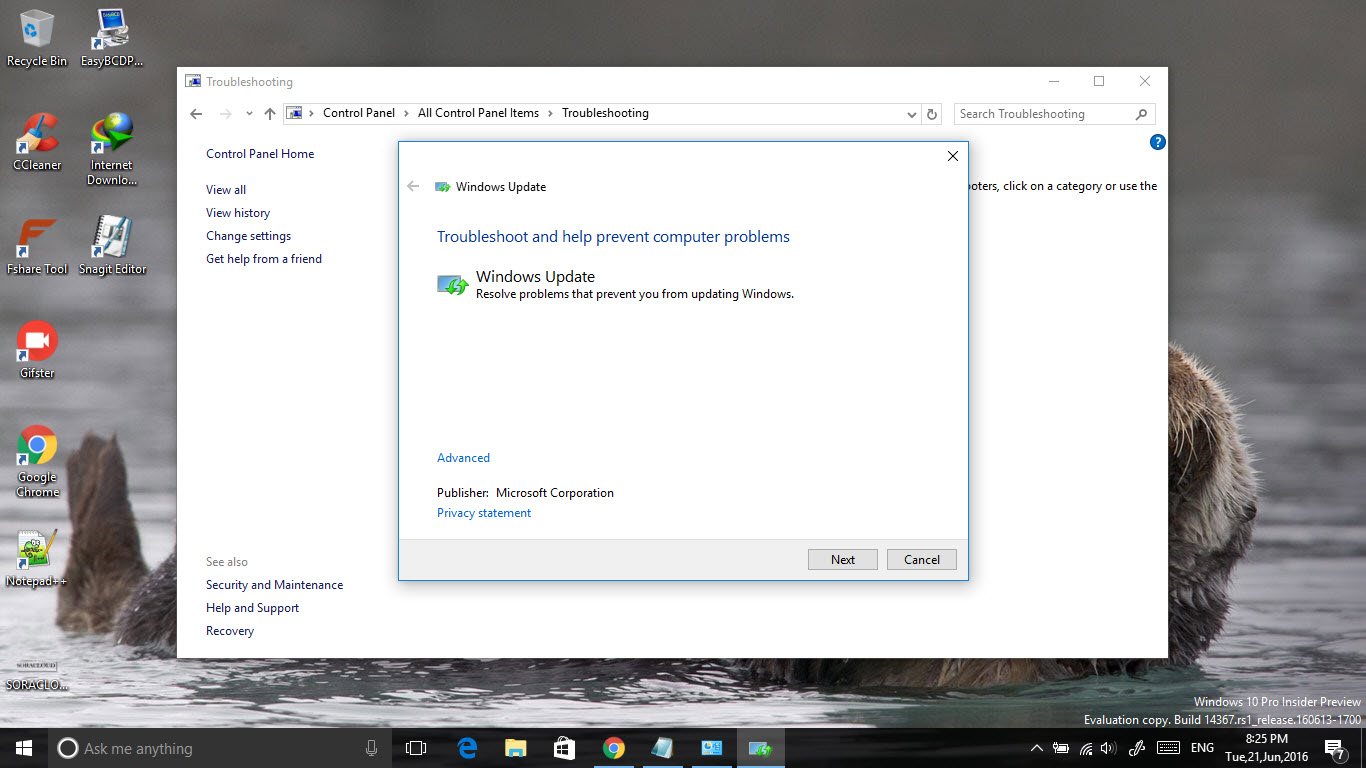Open Action Center notifications icon
The width and height of the screenshot is (1366, 768).
[1334, 748]
